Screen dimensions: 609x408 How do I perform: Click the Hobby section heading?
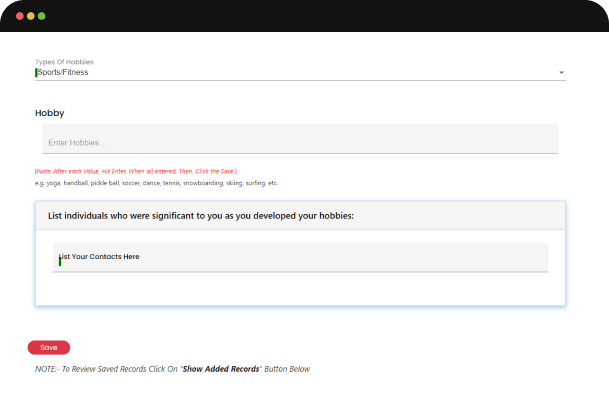tap(50, 113)
